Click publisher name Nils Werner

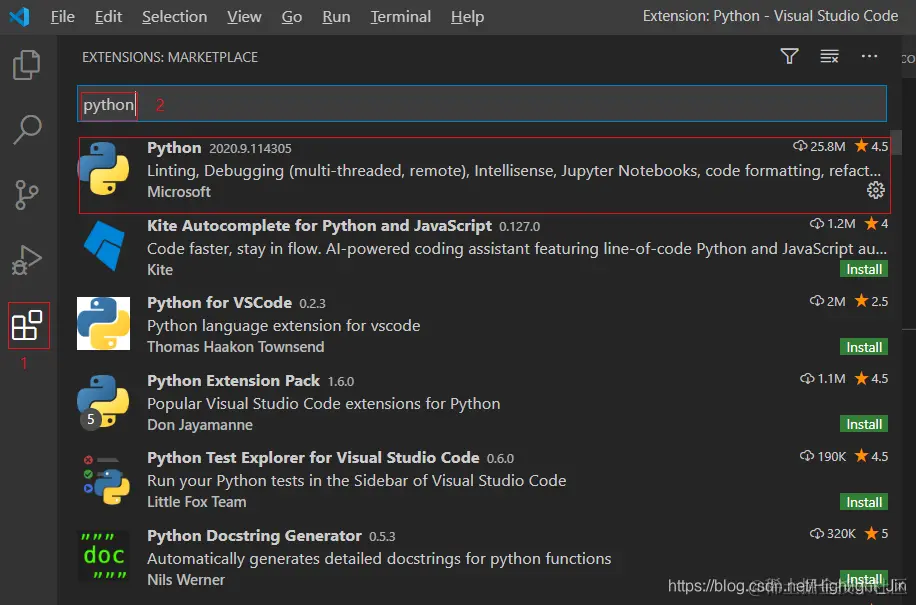click(186, 579)
